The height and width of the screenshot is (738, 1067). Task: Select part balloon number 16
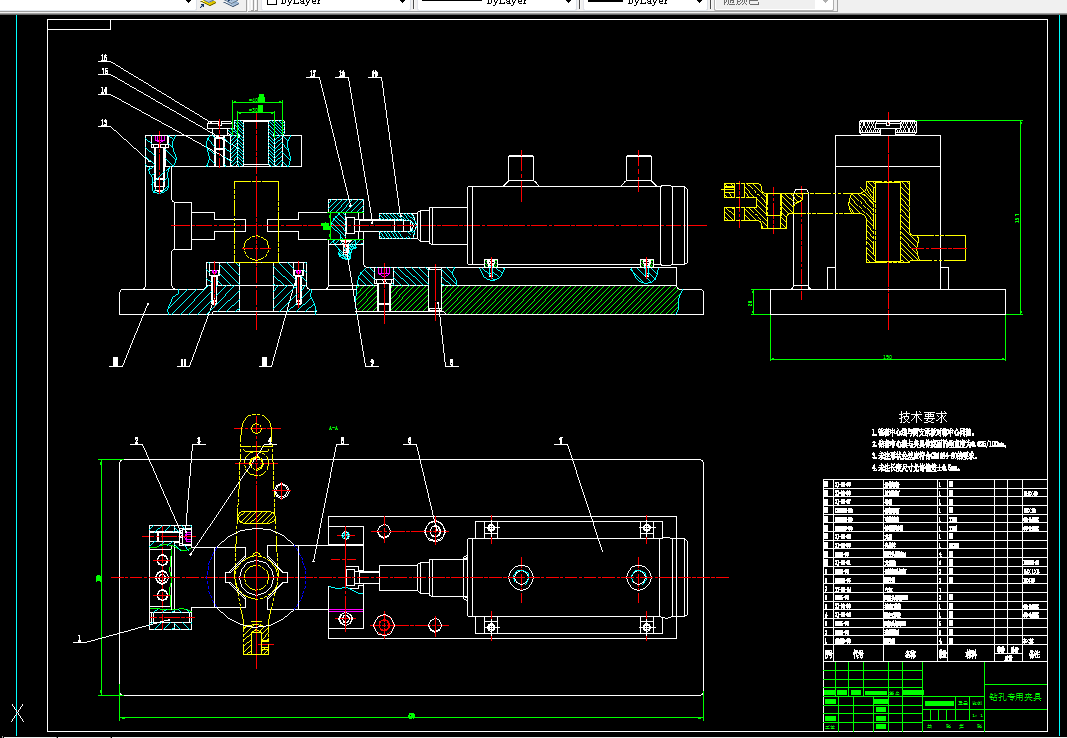coord(104,58)
